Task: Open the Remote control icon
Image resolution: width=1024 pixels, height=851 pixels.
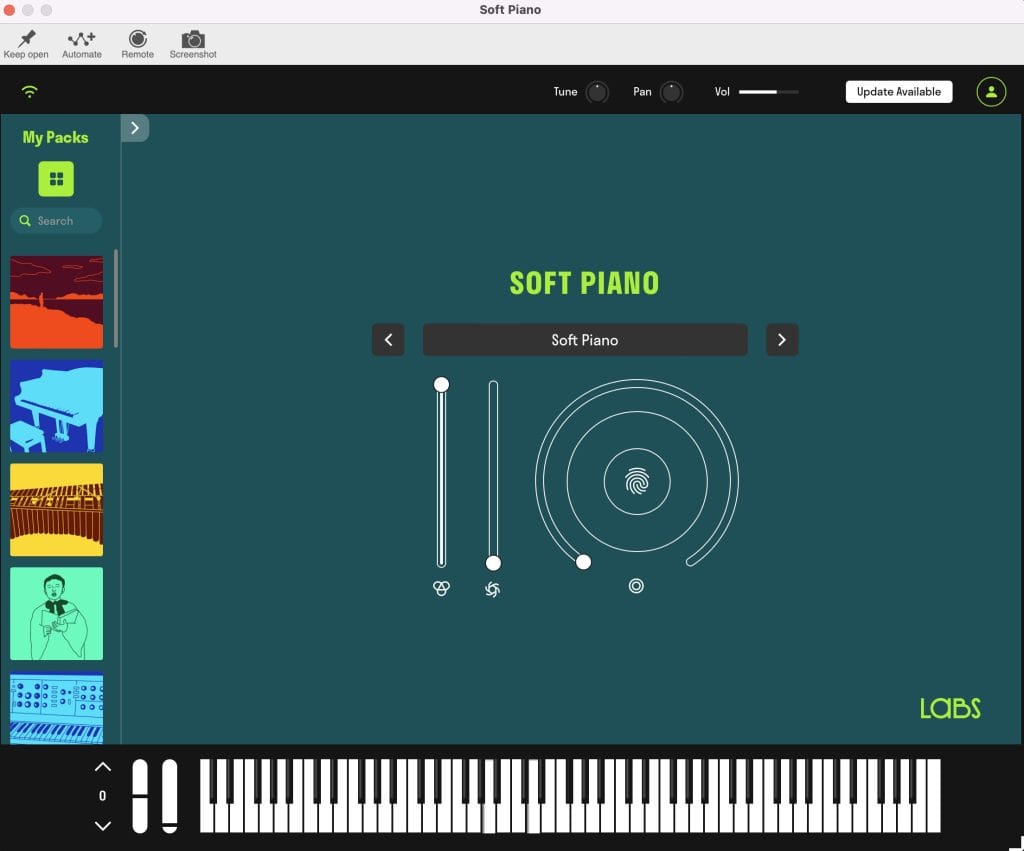Action: tap(137, 40)
